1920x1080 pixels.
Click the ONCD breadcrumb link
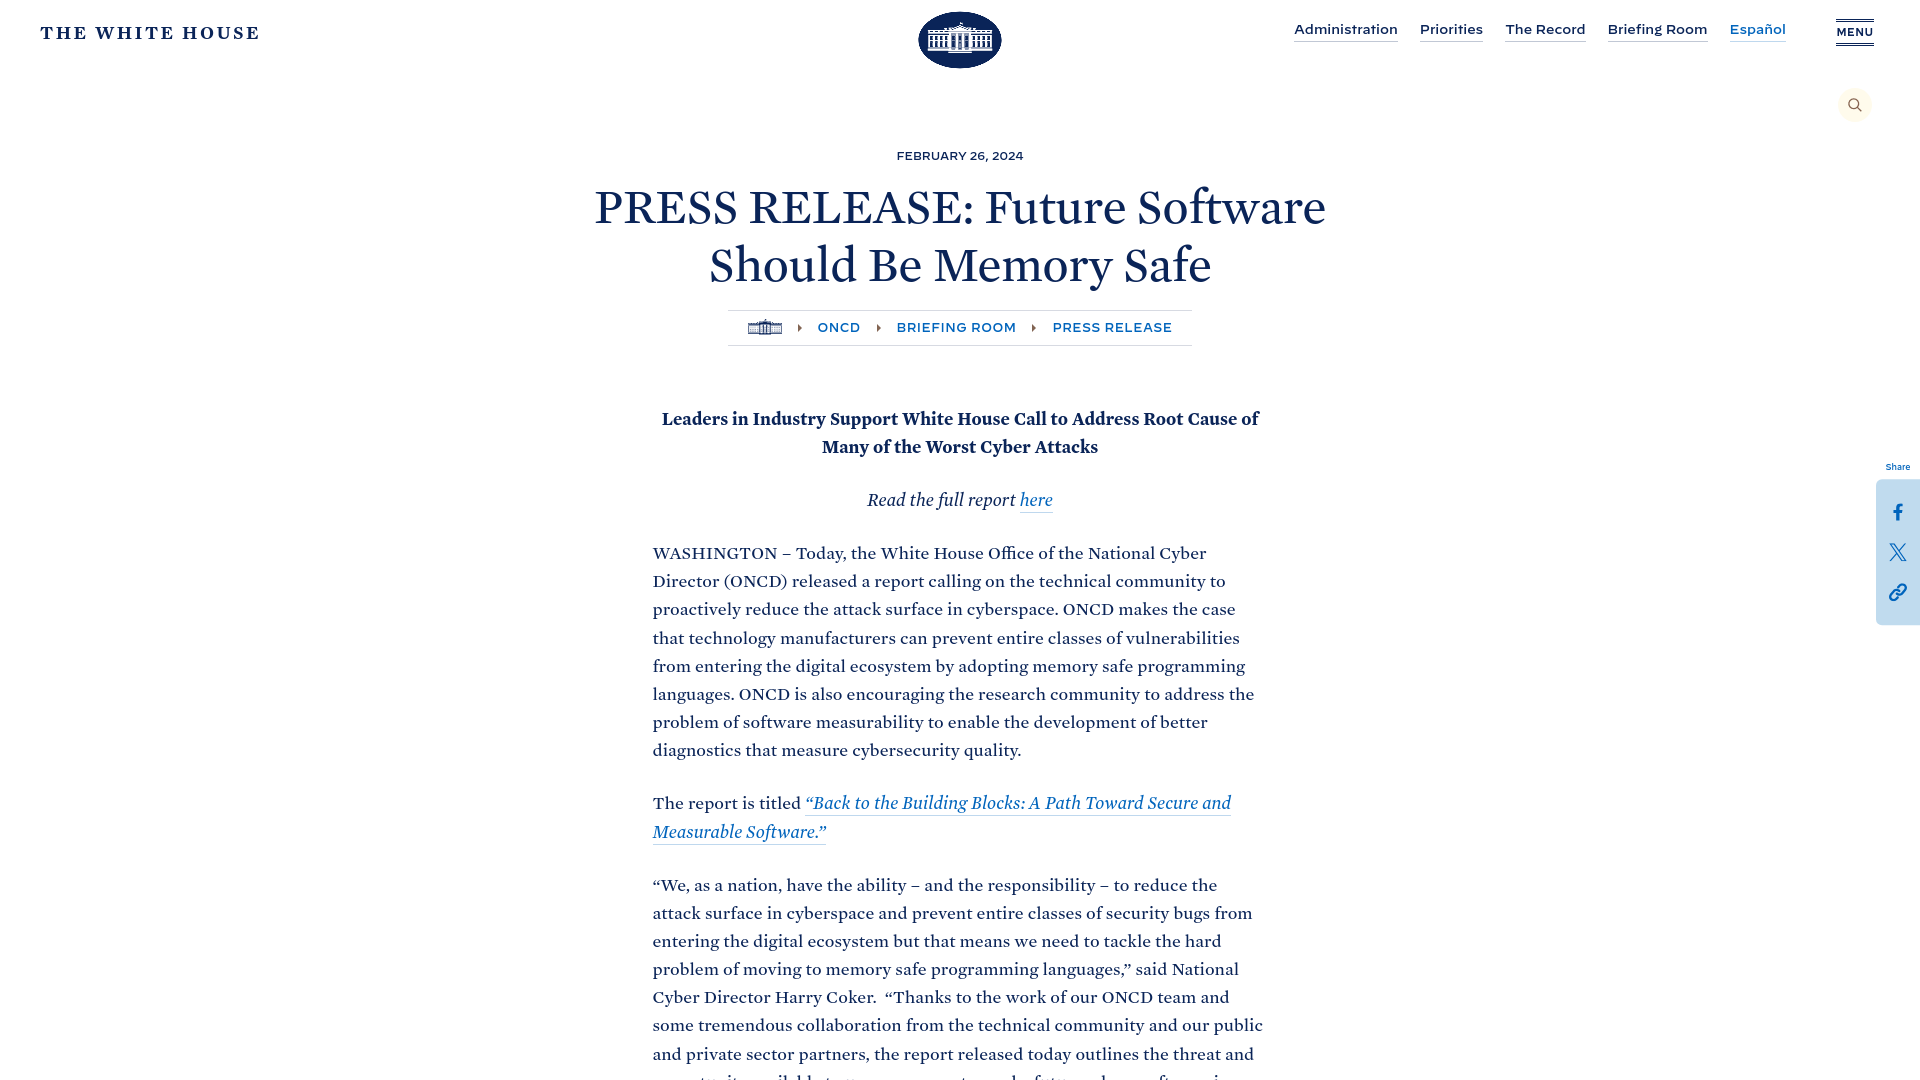coord(839,327)
